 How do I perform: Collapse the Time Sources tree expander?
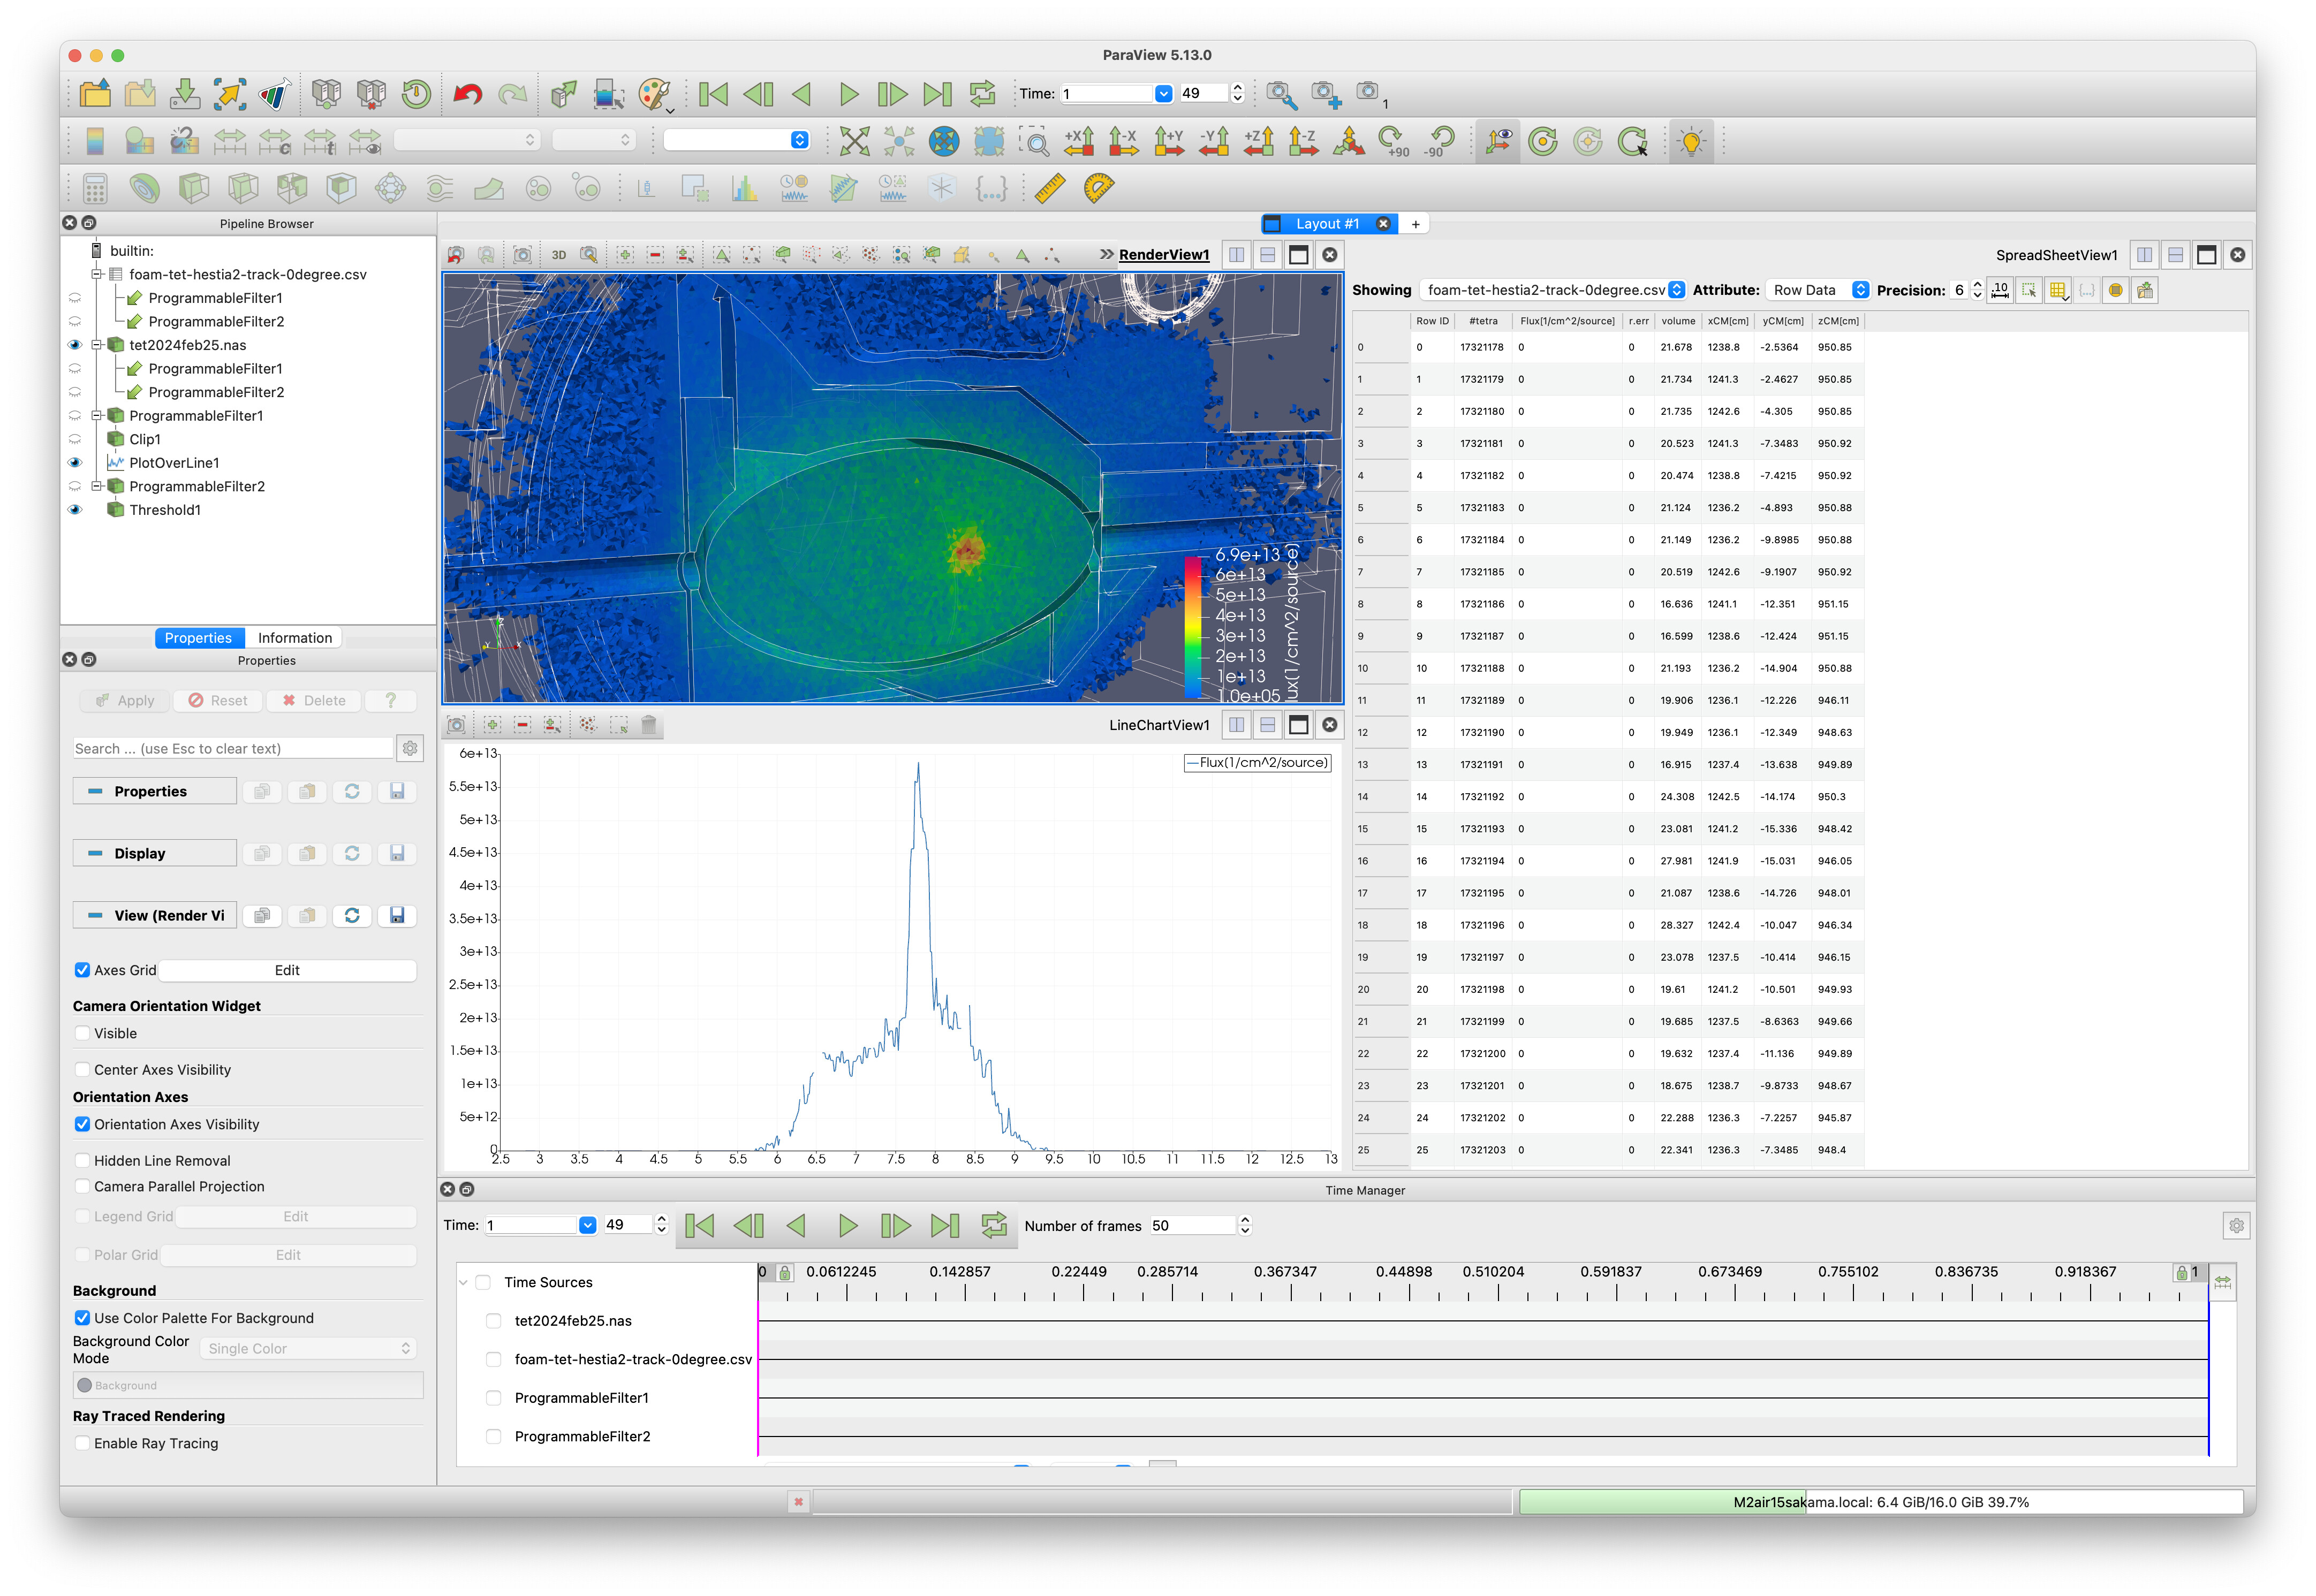pos(463,1282)
